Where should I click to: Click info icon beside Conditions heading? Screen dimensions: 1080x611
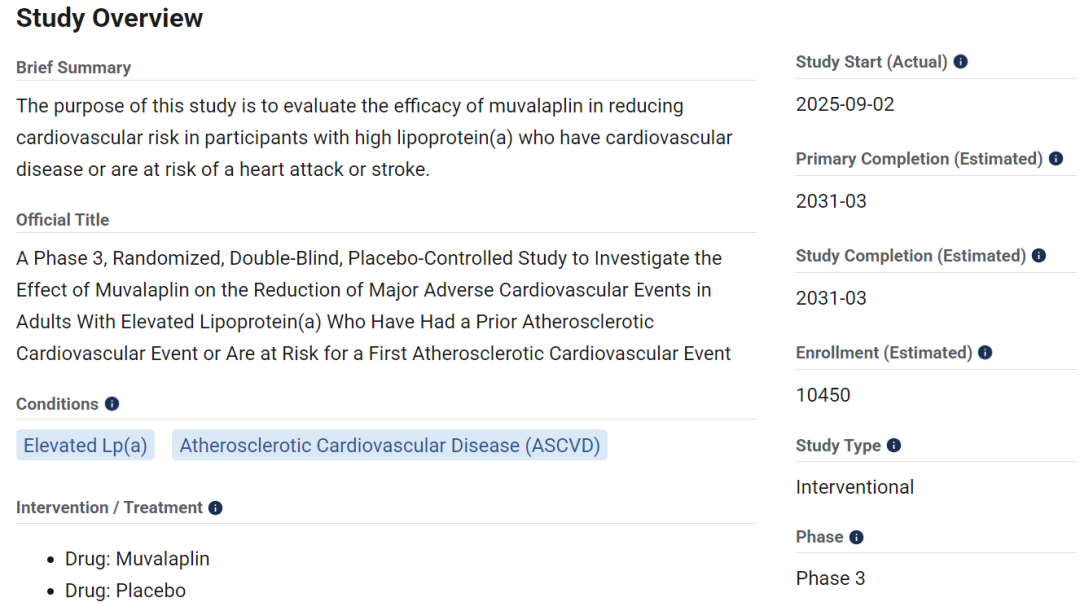(112, 404)
